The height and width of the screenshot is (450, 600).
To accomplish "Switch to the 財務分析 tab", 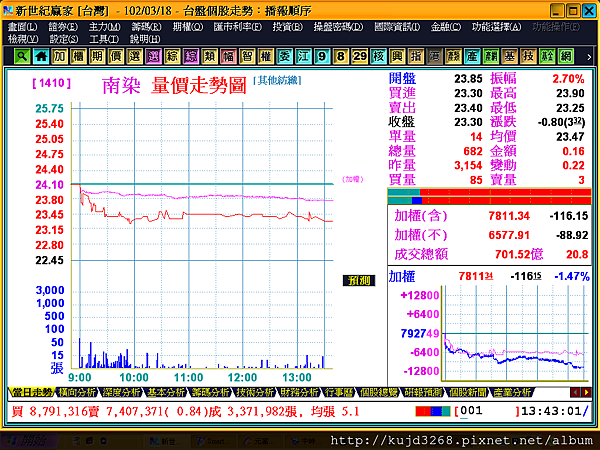I will click(x=299, y=392).
